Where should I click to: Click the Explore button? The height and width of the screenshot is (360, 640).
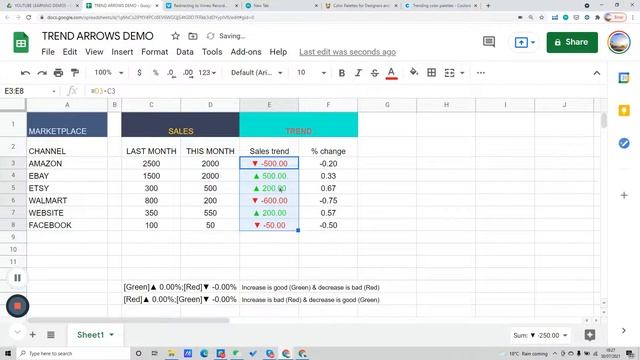click(589, 335)
